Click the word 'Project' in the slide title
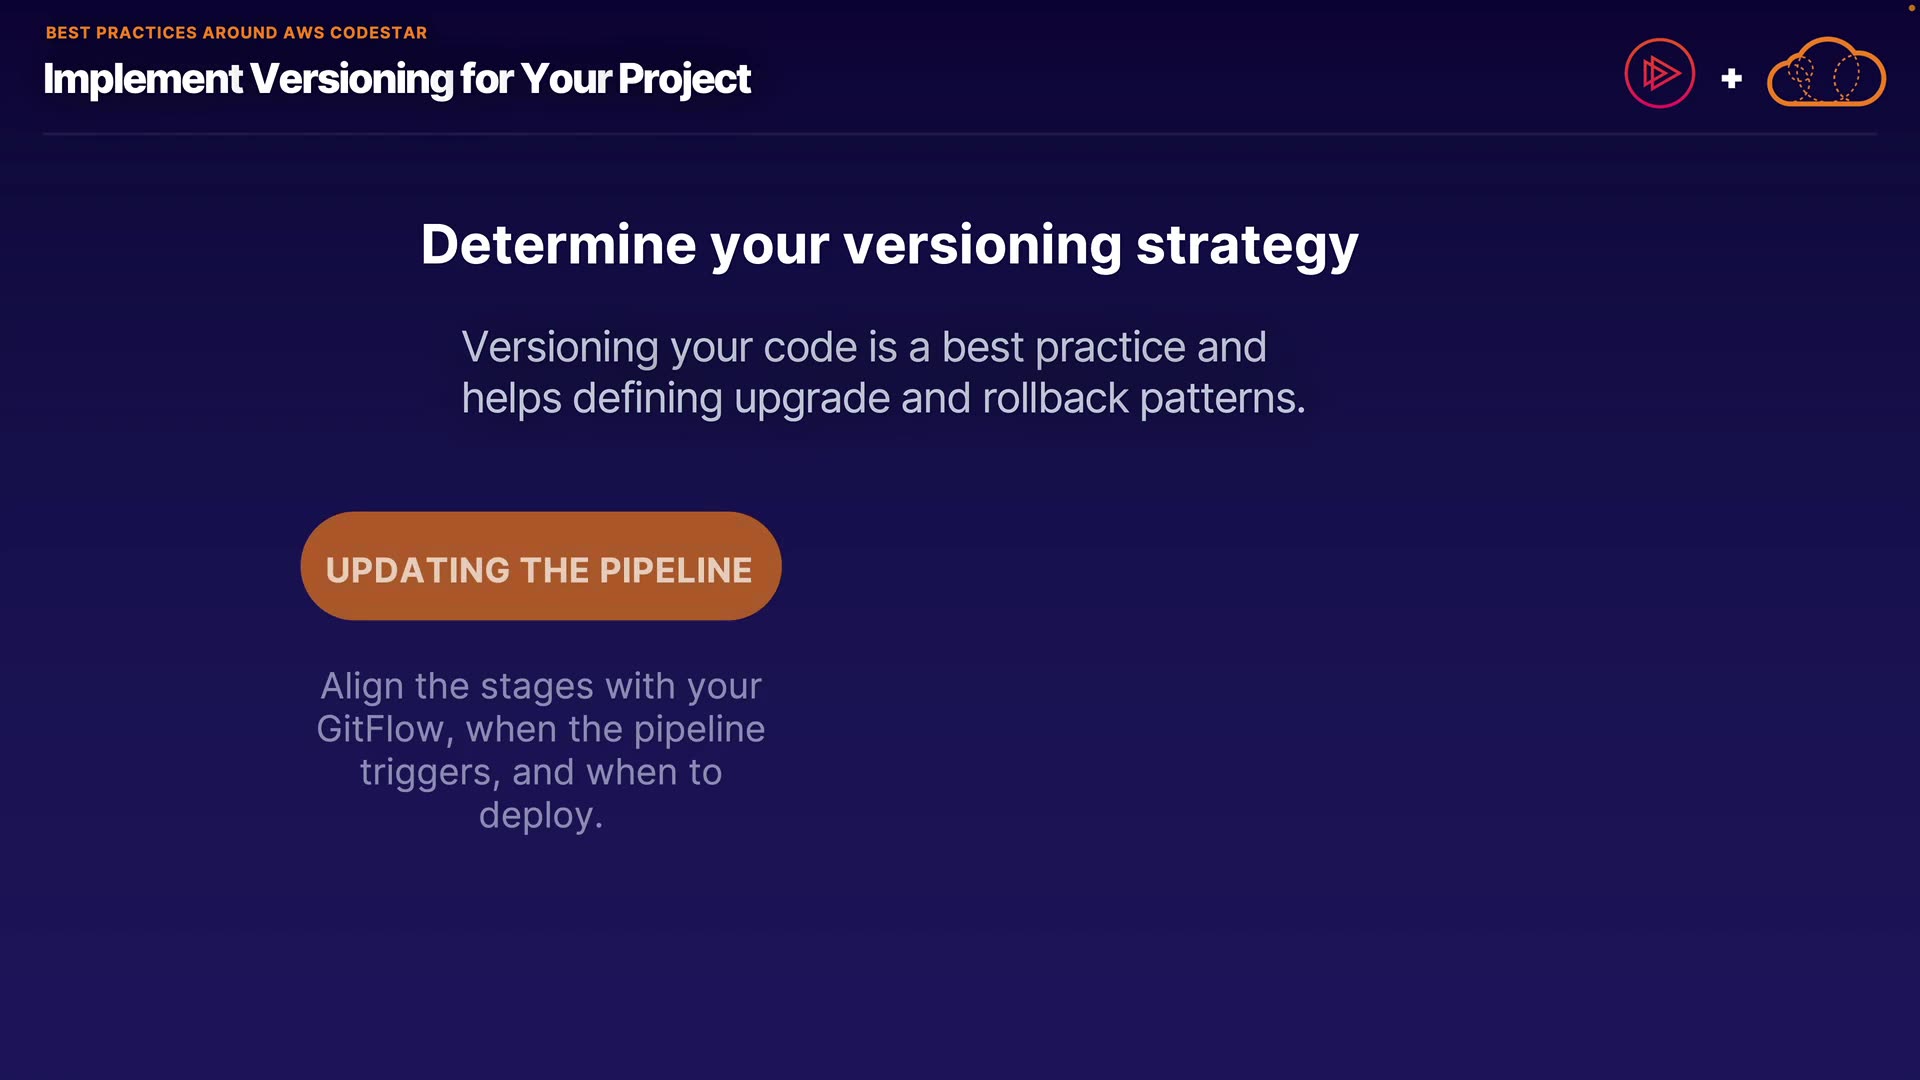The image size is (1920, 1080). 684,79
